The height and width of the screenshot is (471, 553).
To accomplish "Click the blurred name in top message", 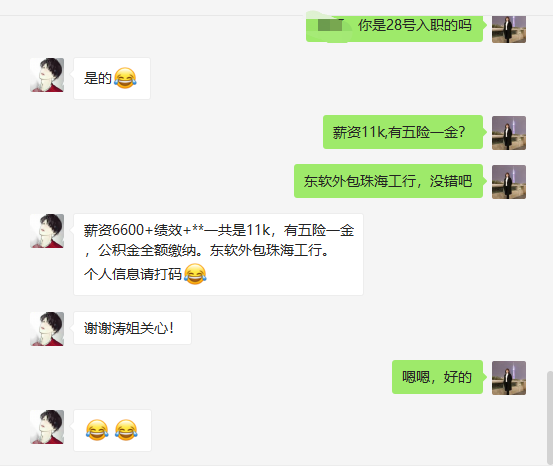I will point(330,25).
